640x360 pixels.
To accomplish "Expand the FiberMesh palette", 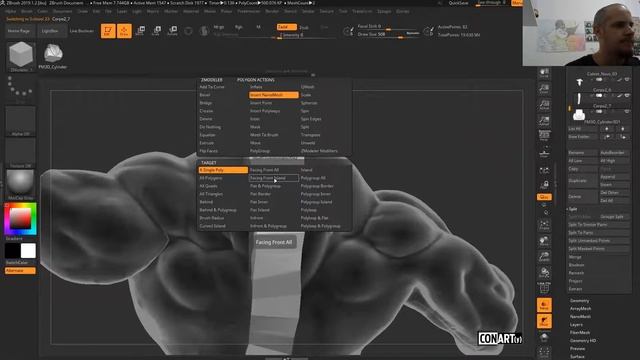I will pyautogui.click(x=580, y=333).
